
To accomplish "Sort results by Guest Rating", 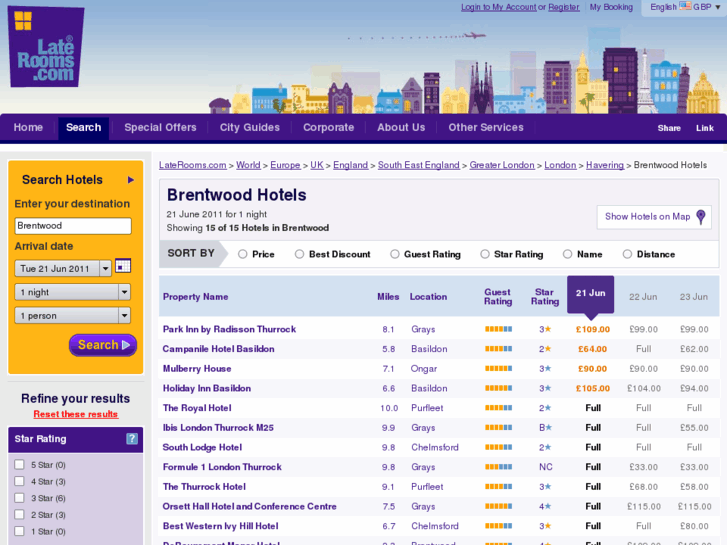I will 395,254.
